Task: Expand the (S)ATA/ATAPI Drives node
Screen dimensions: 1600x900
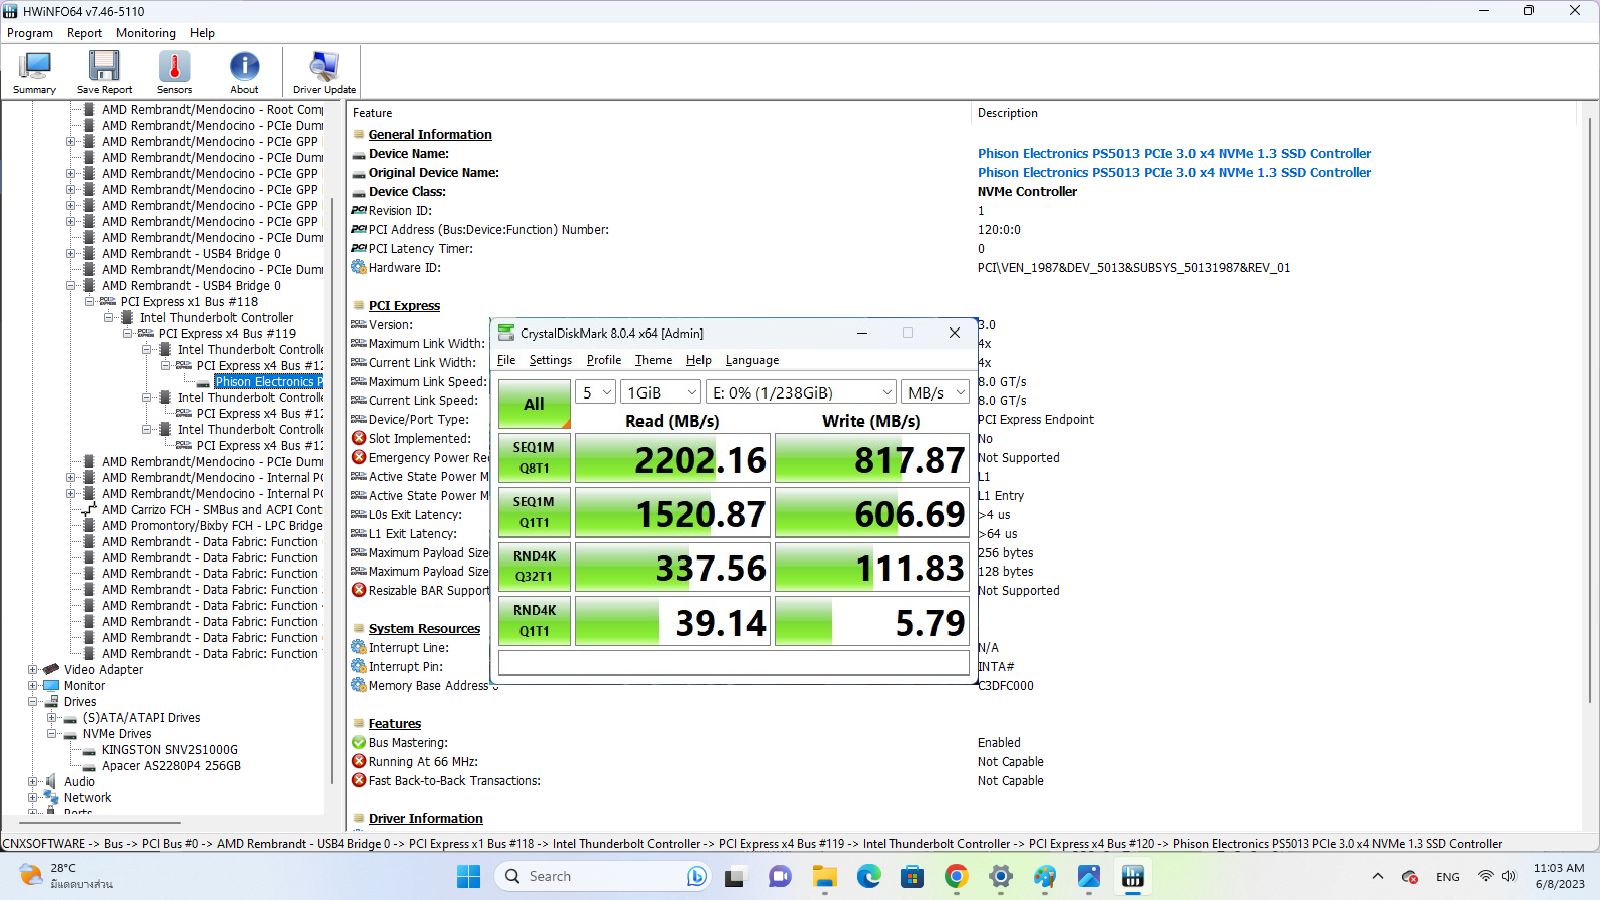Action: pyautogui.click(x=52, y=717)
